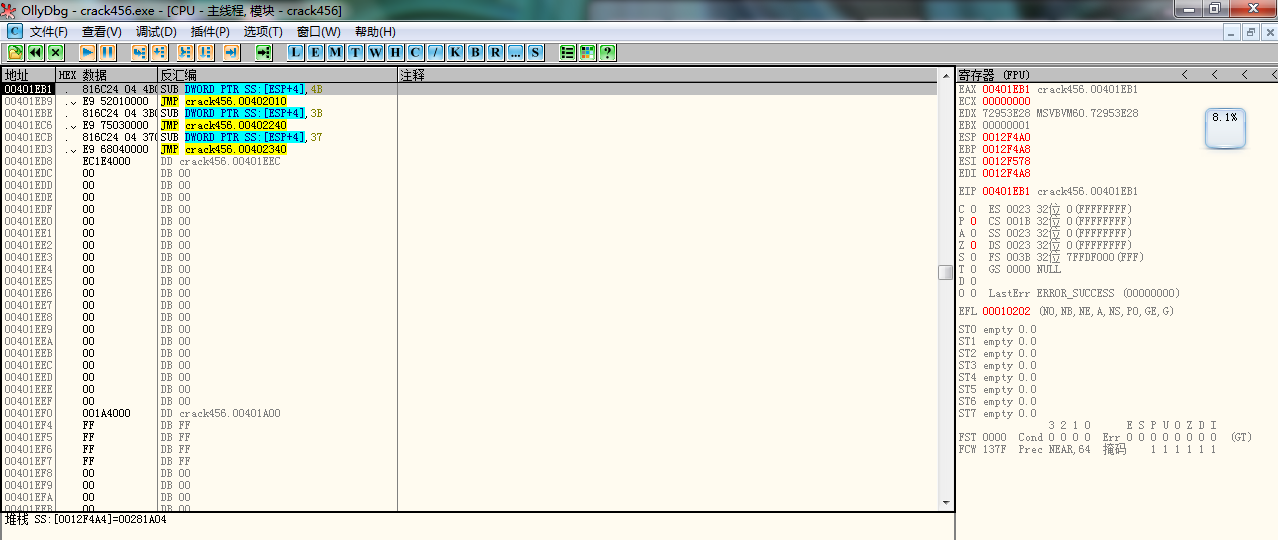This screenshot has height=540, width=1278.
Task: Open Run trace with ... button
Action: 516,52
